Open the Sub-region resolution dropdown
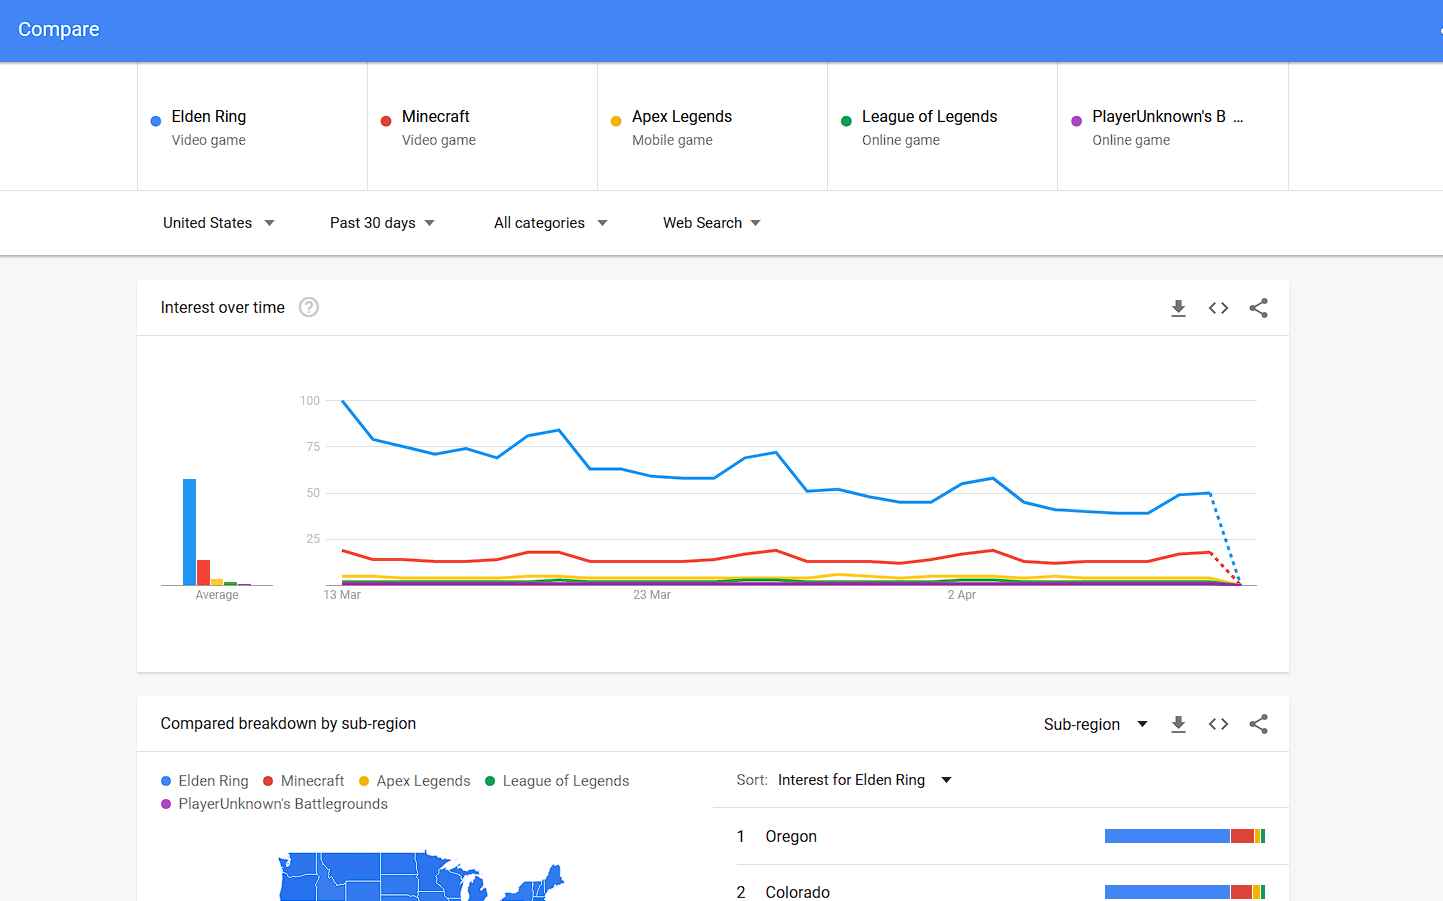Viewport: 1443px width, 901px height. (1095, 724)
